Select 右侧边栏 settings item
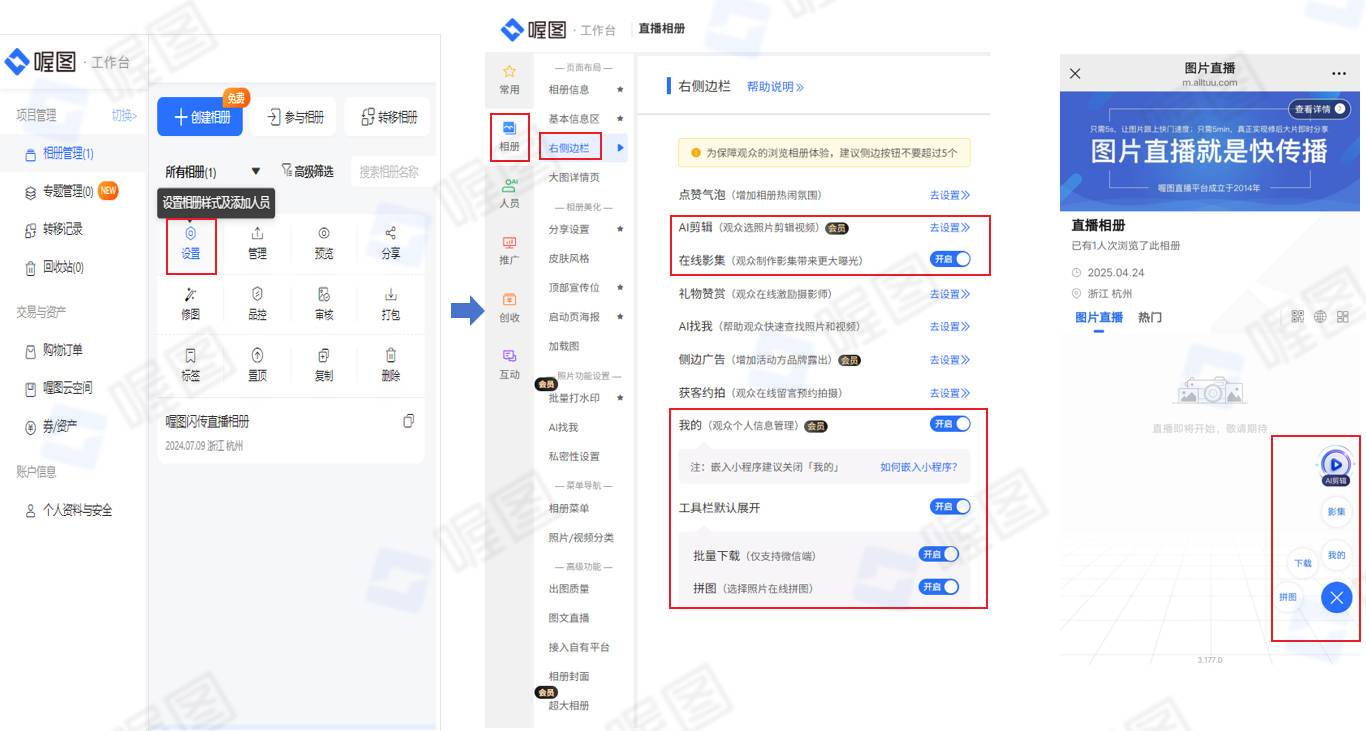The image size is (1366, 731). tap(569, 148)
